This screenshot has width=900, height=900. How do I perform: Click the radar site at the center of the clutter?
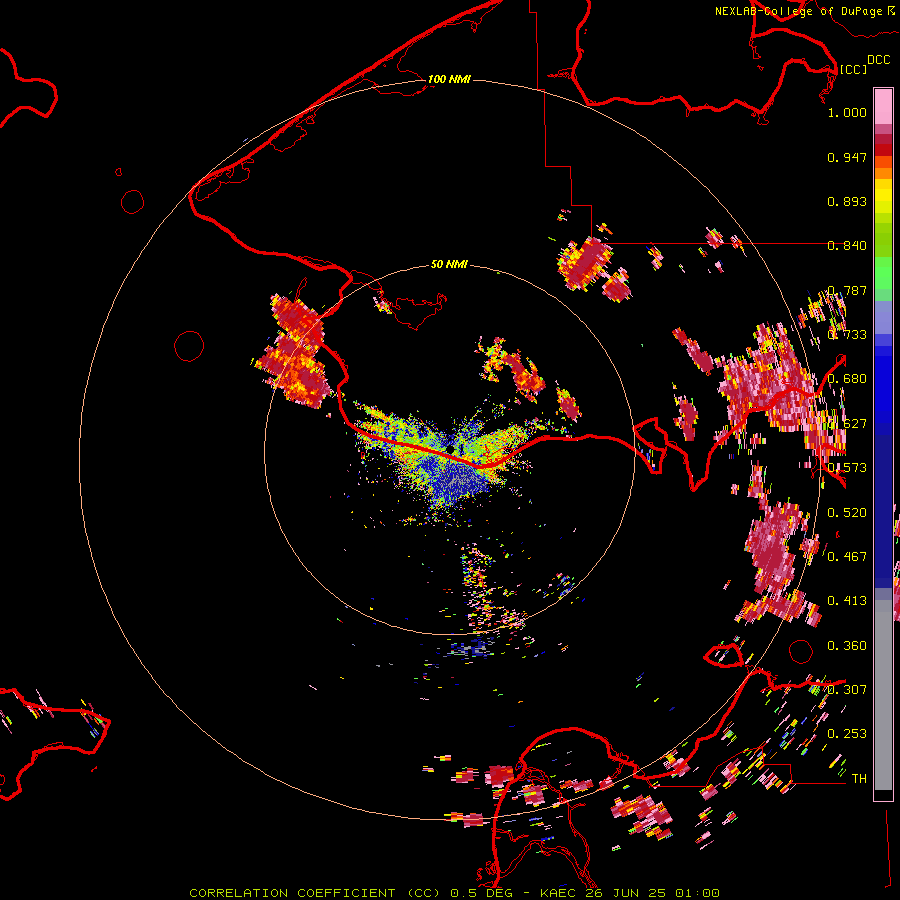click(x=451, y=449)
